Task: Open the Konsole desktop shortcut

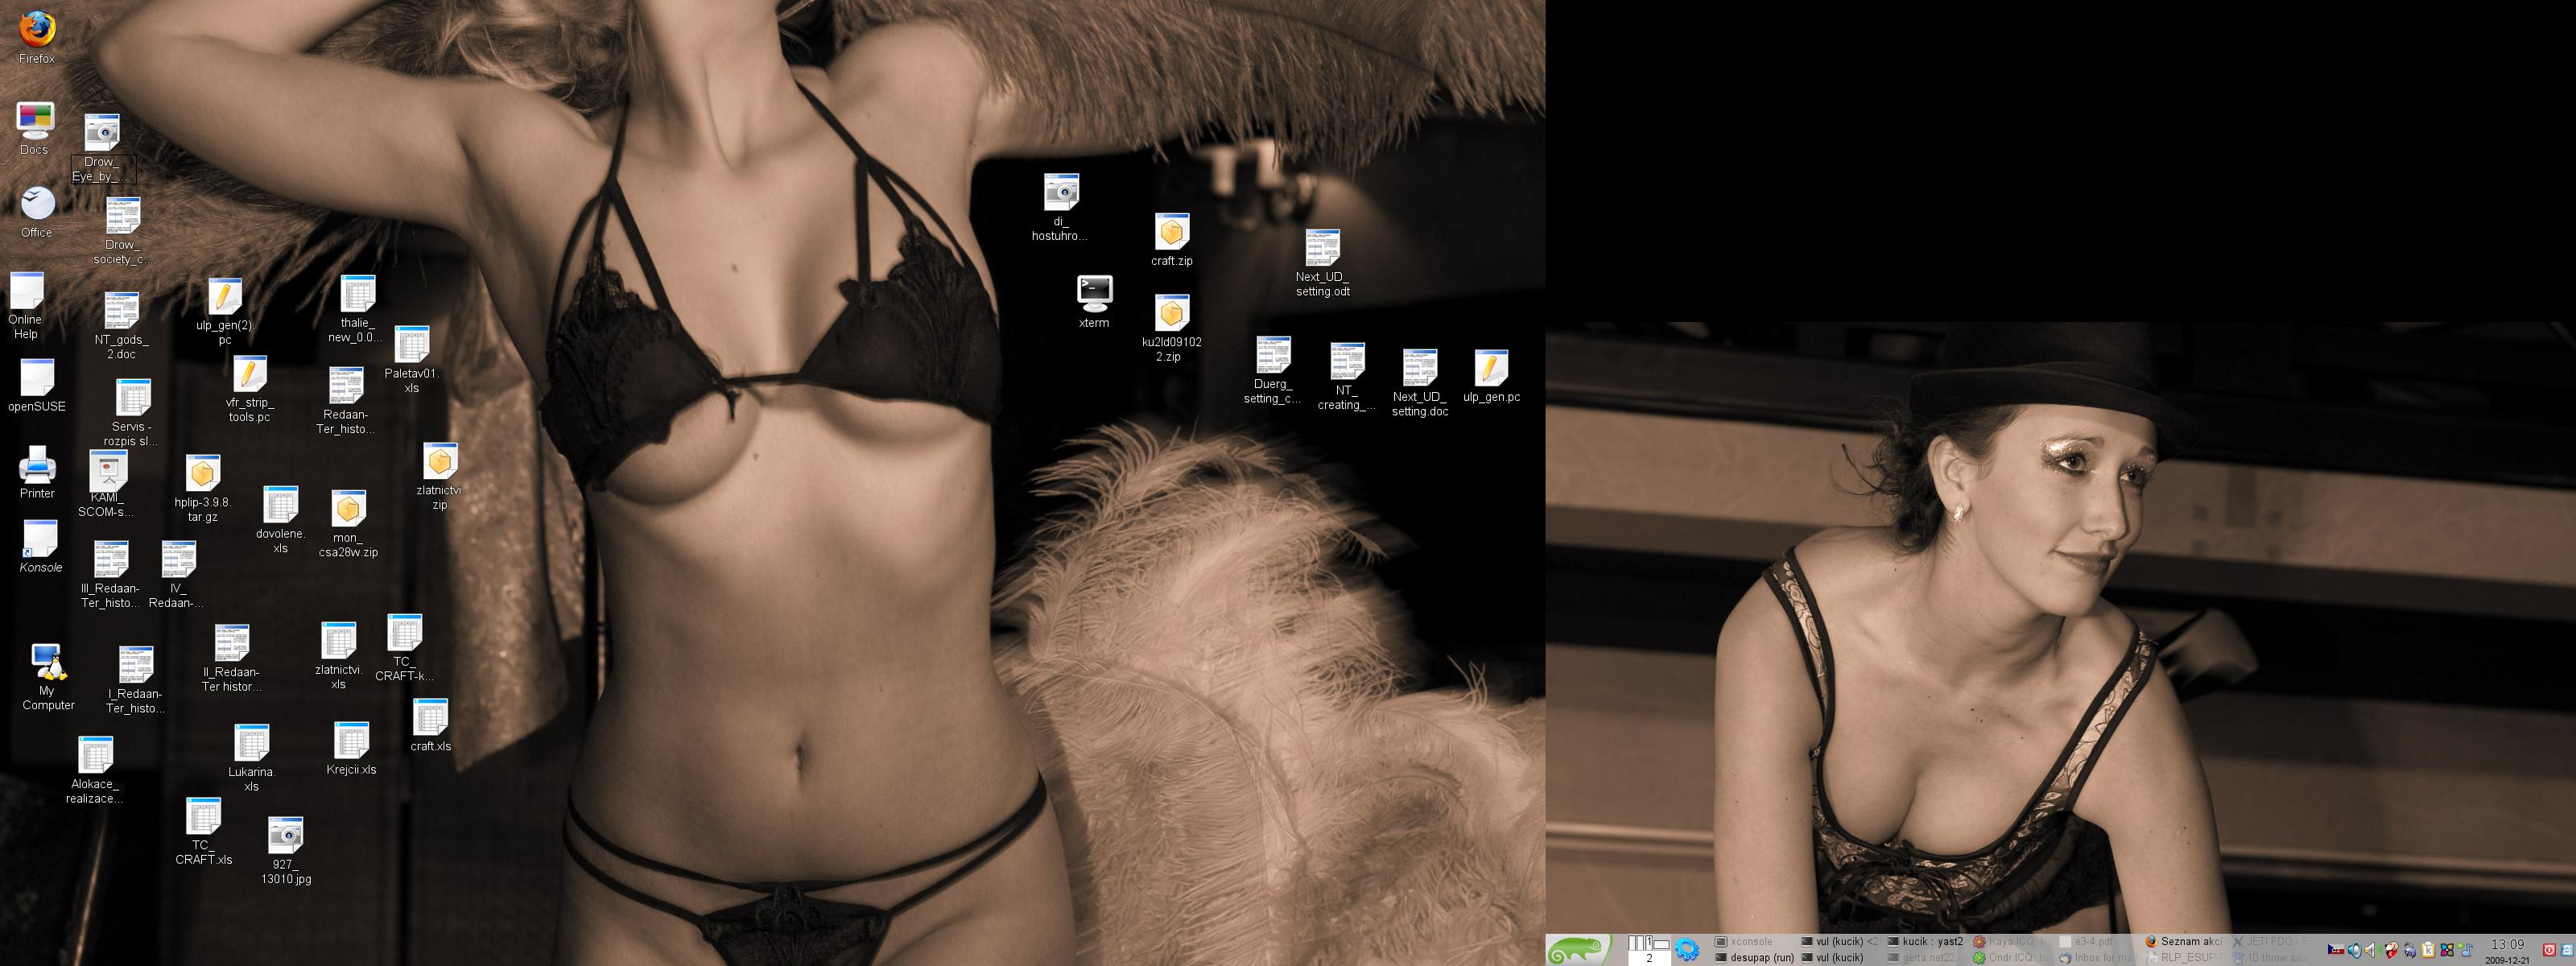Action: 40,539
